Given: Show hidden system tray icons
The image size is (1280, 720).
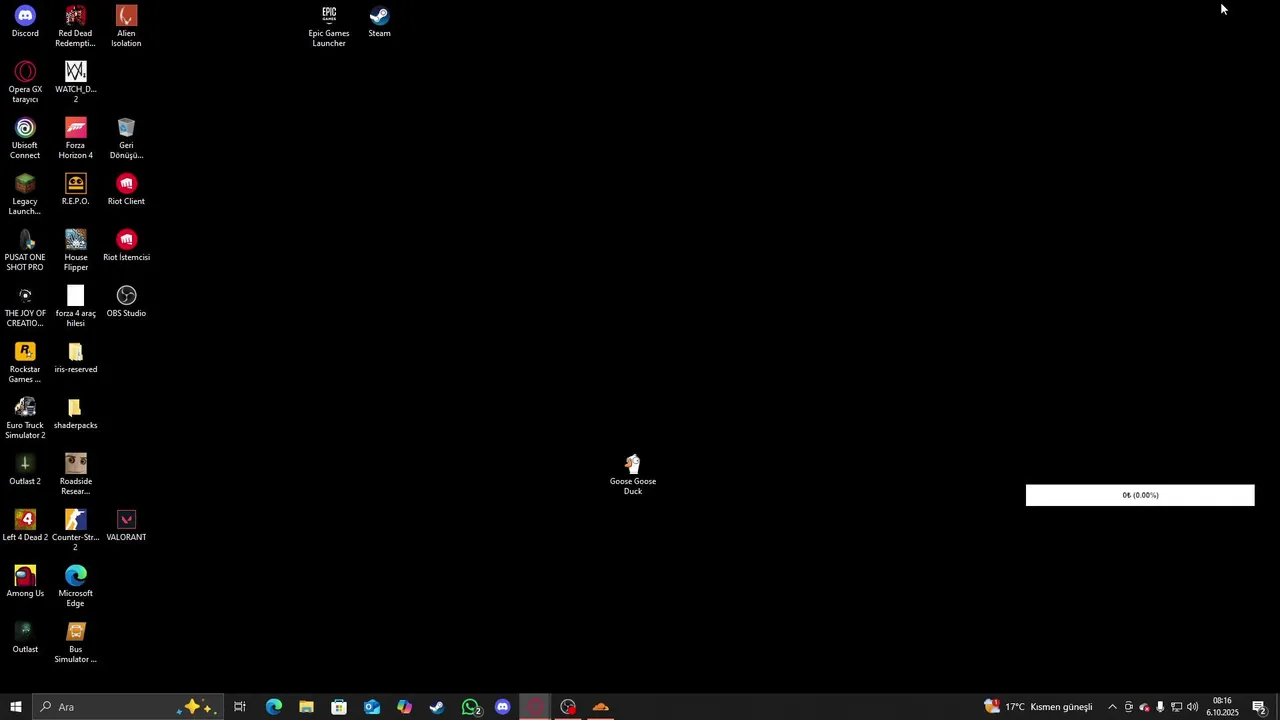Looking at the screenshot, I should [1112, 707].
